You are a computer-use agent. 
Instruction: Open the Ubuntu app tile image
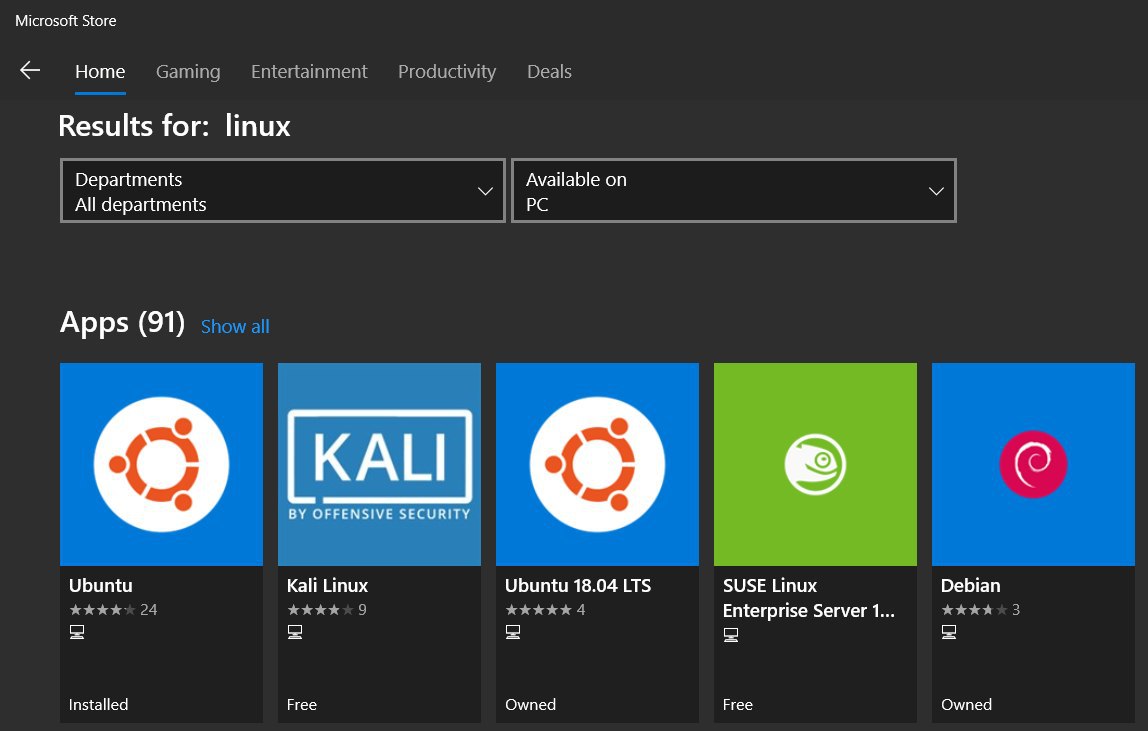pyautogui.click(x=161, y=464)
